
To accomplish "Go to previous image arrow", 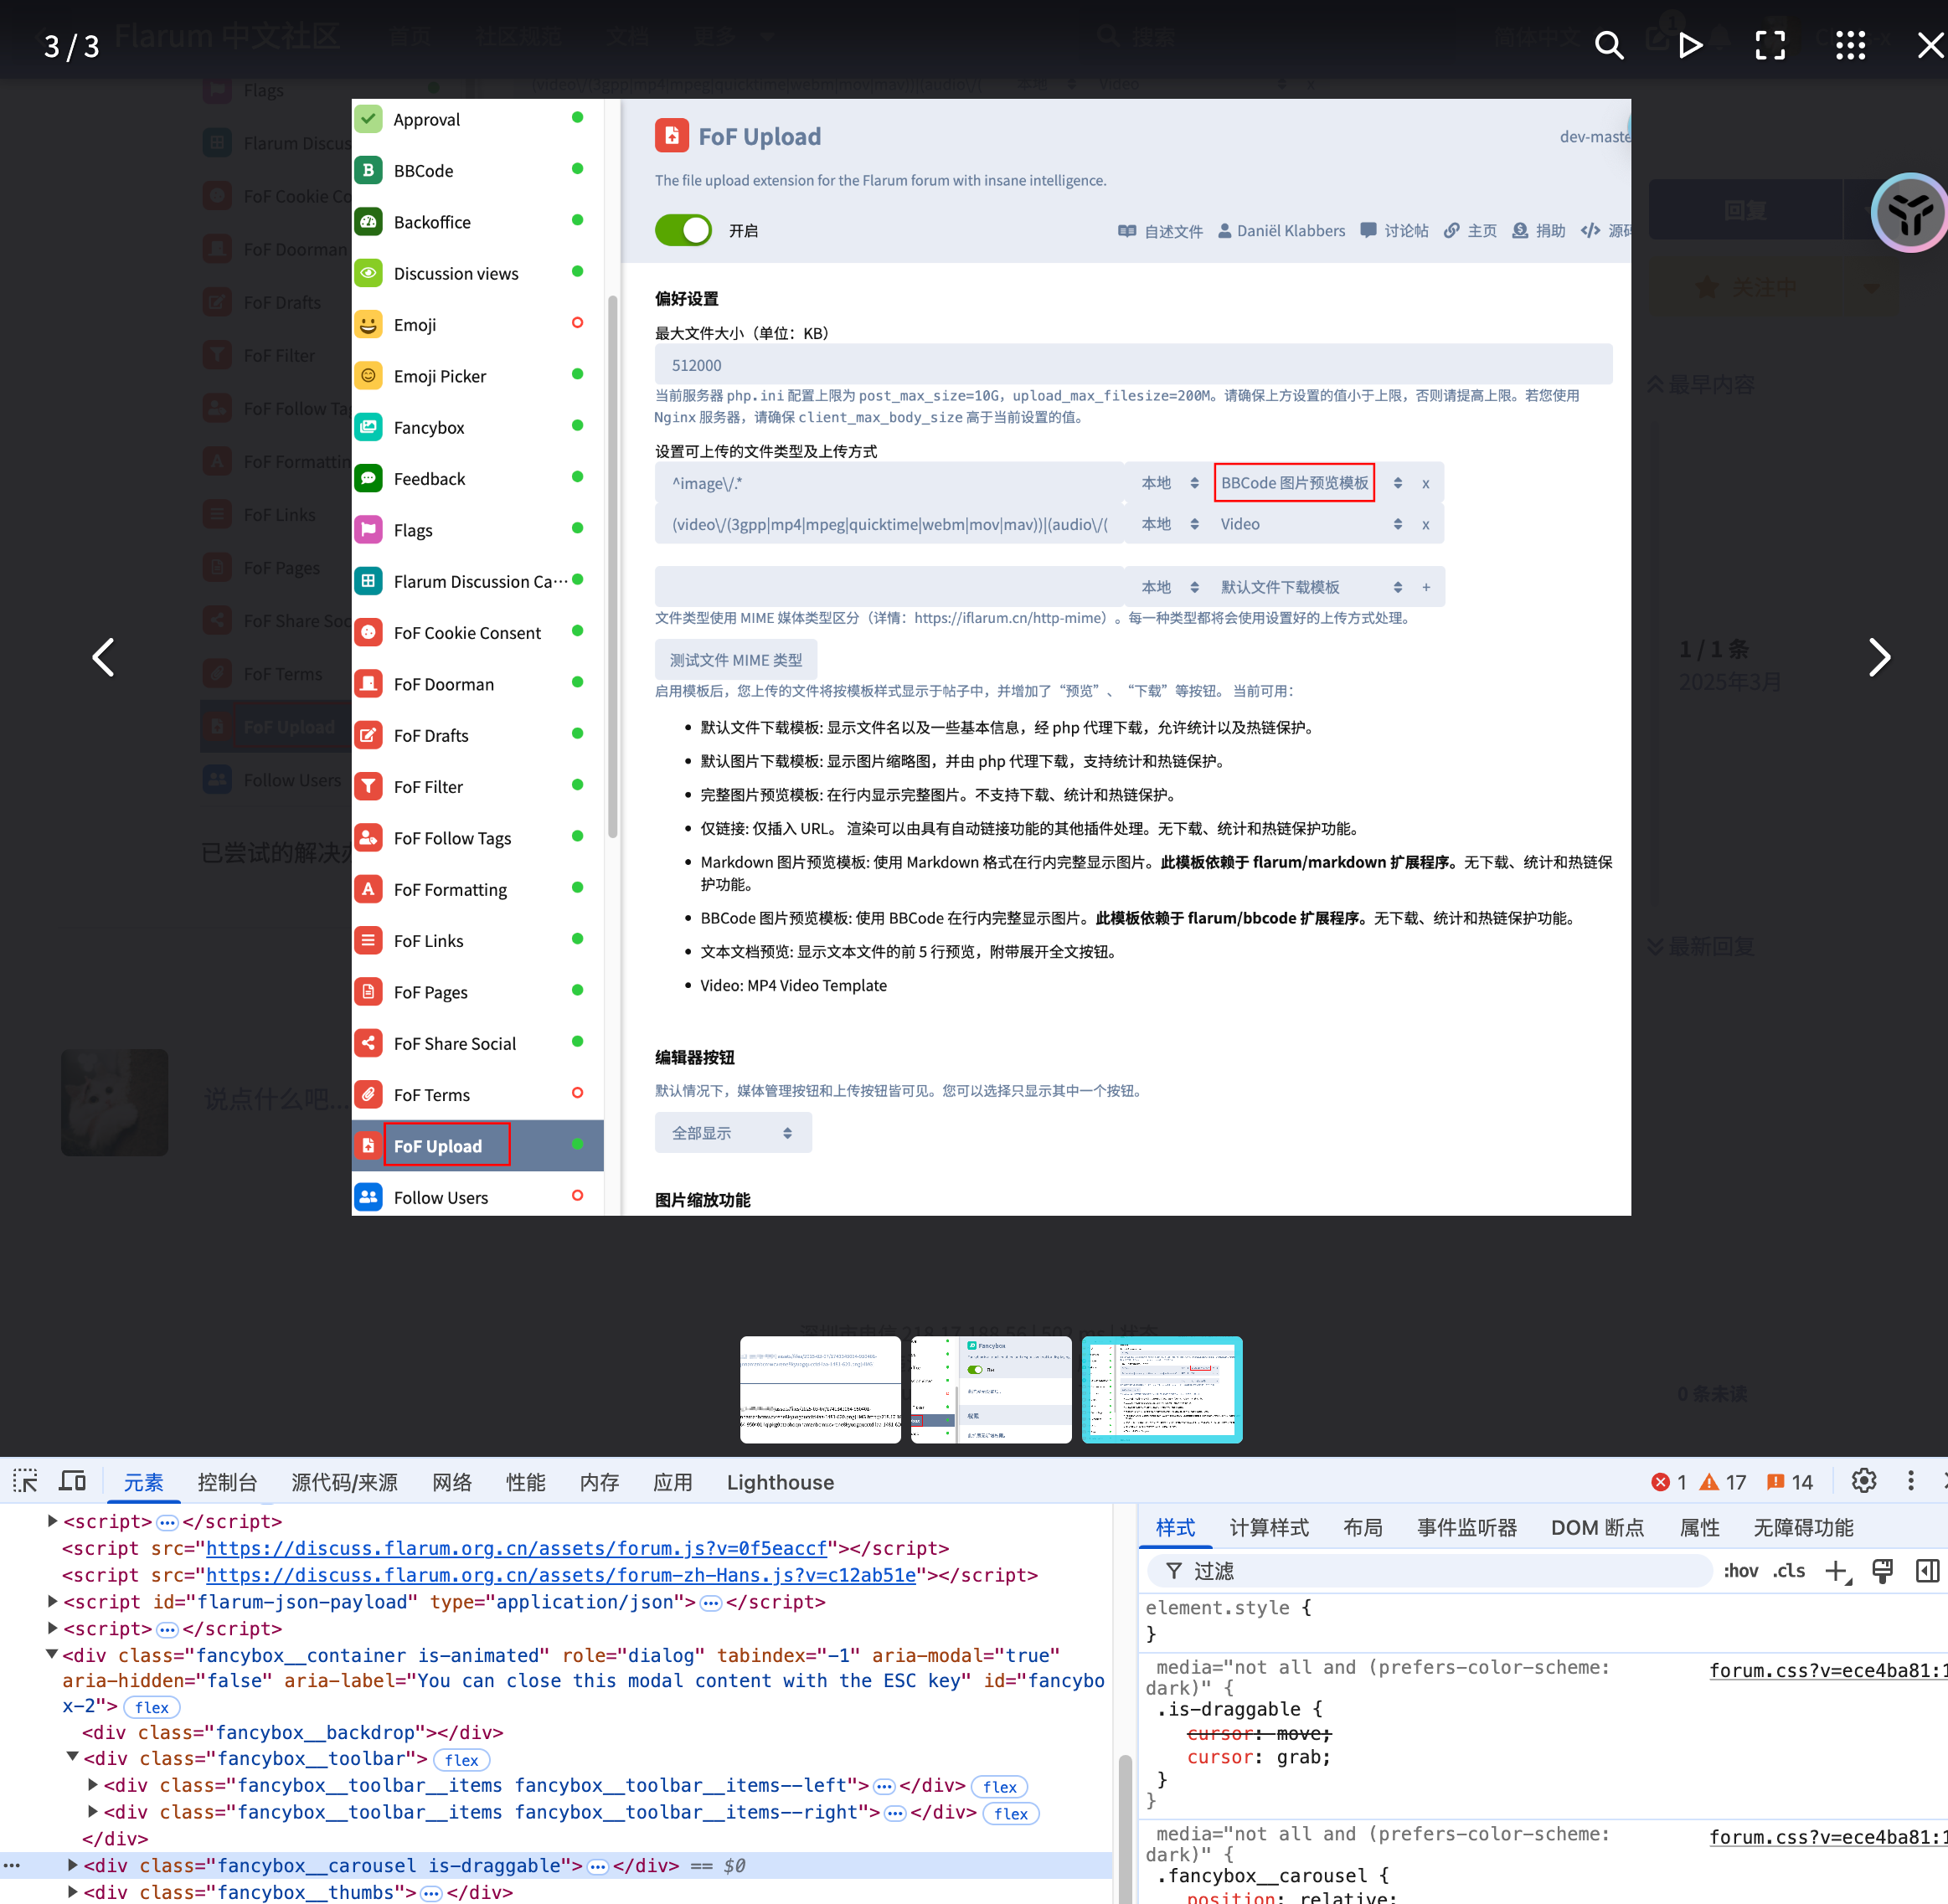I will 104,657.
